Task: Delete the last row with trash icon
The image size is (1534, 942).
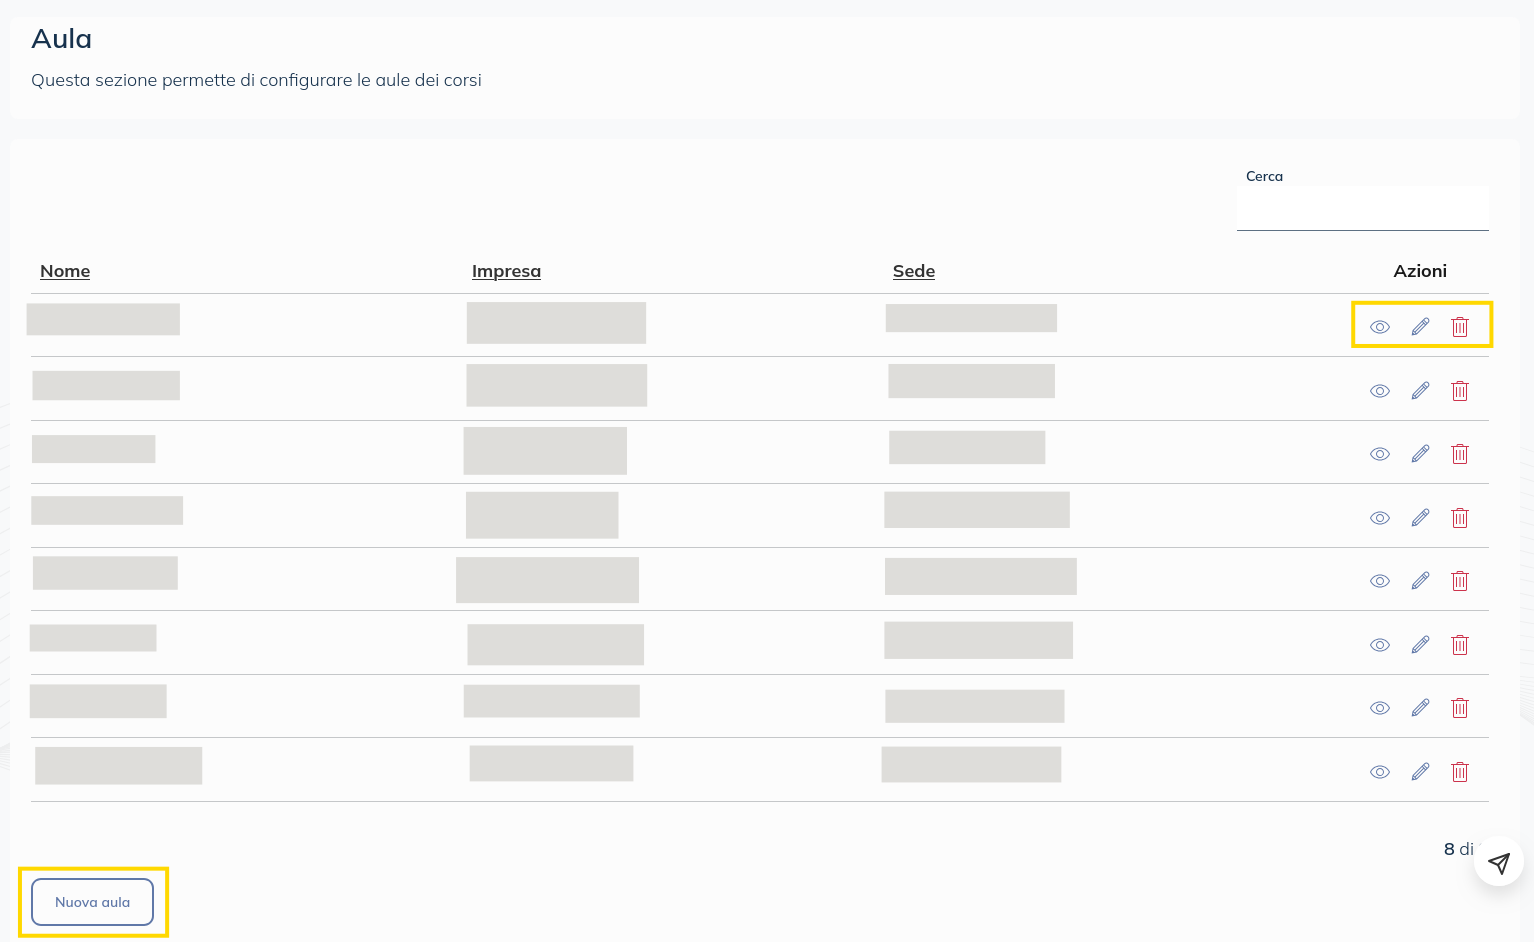Action: pos(1460,772)
